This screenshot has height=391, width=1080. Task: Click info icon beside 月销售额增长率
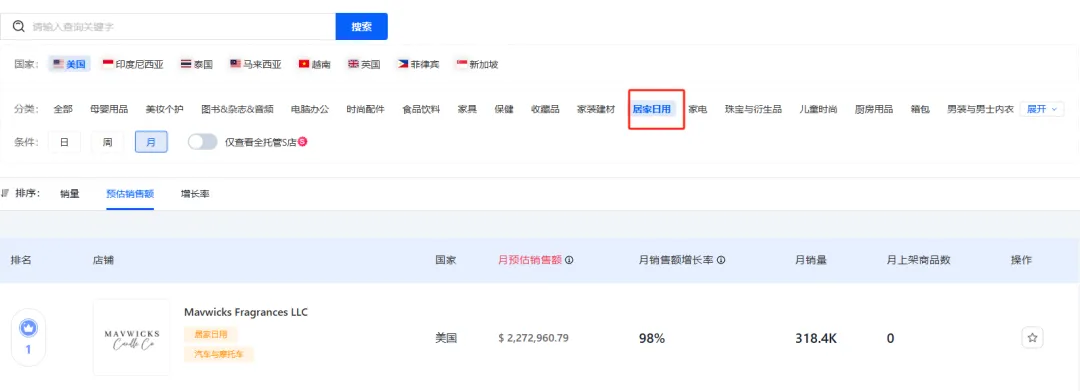pyautogui.click(x=721, y=261)
